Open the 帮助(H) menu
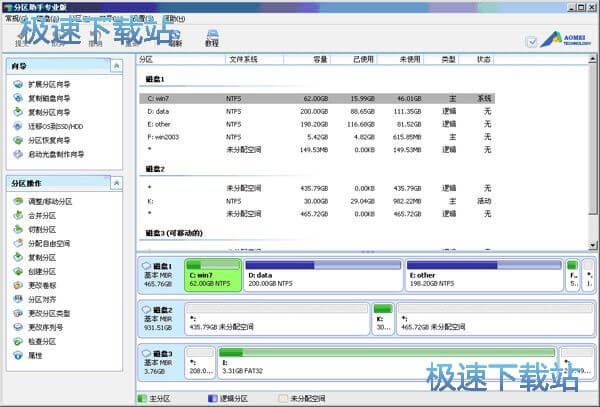The width and height of the screenshot is (600, 407). pos(174,18)
